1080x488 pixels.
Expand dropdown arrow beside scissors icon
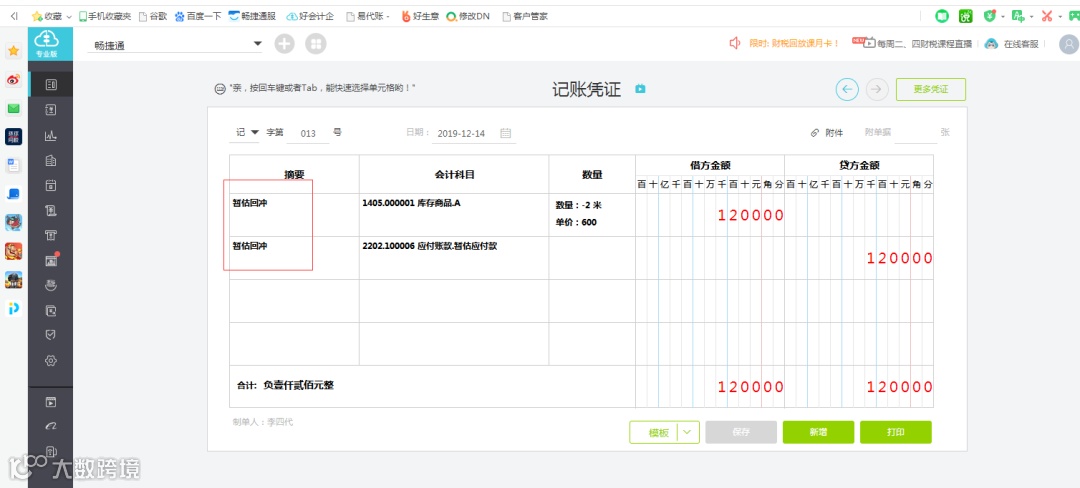1060,17
